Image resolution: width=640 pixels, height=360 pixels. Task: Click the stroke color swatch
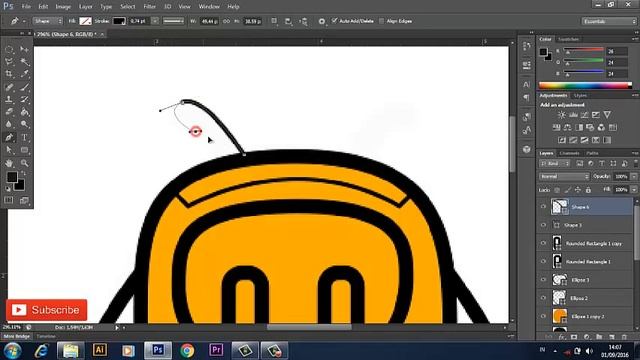point(119,21)
